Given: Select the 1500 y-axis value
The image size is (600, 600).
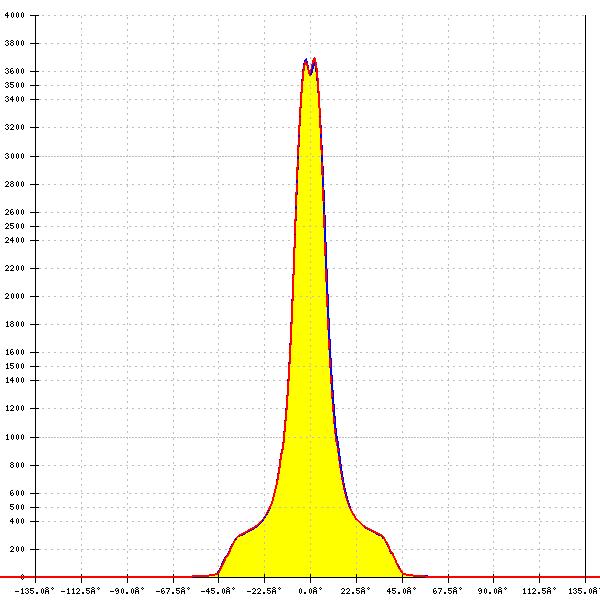Looking at the screenshot, I should [15, 366].
